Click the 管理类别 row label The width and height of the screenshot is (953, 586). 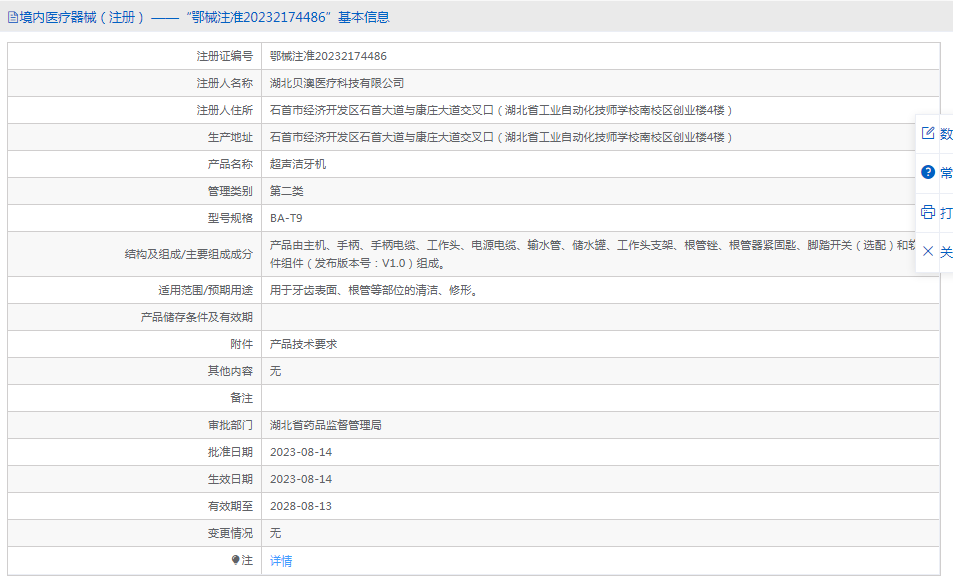pos(230,191)
